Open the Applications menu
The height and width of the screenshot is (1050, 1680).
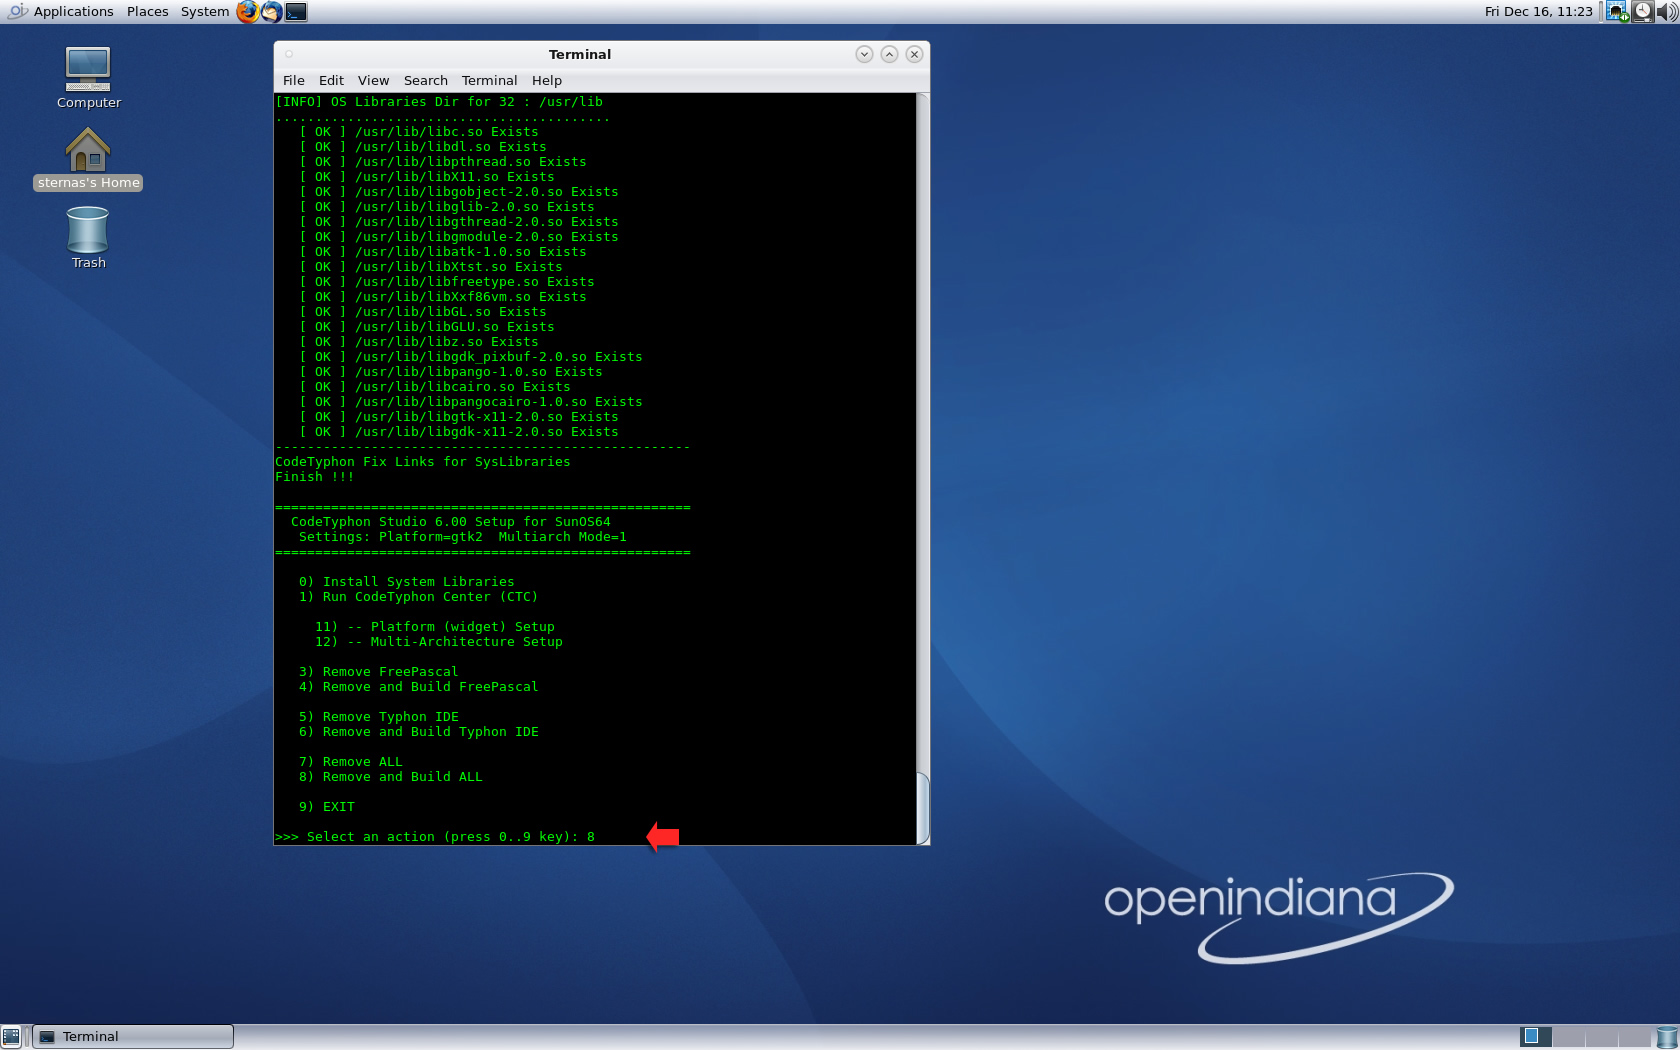(73, 12)
